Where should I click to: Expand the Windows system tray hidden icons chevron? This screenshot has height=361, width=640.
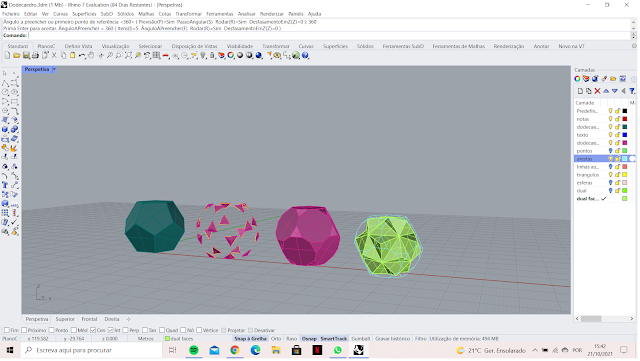pyautogui.click(x=535, y=350)
